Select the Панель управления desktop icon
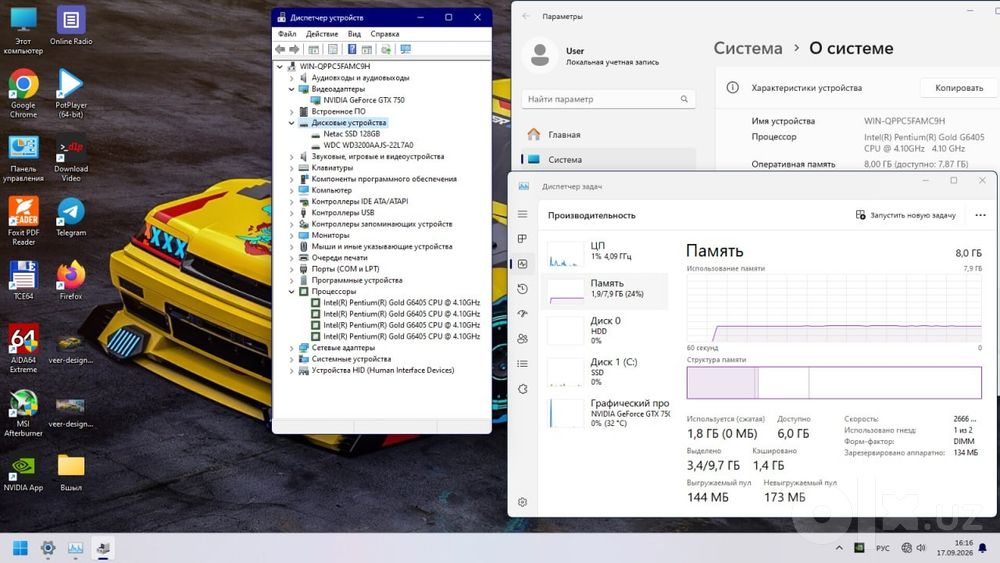 (24, 158)
